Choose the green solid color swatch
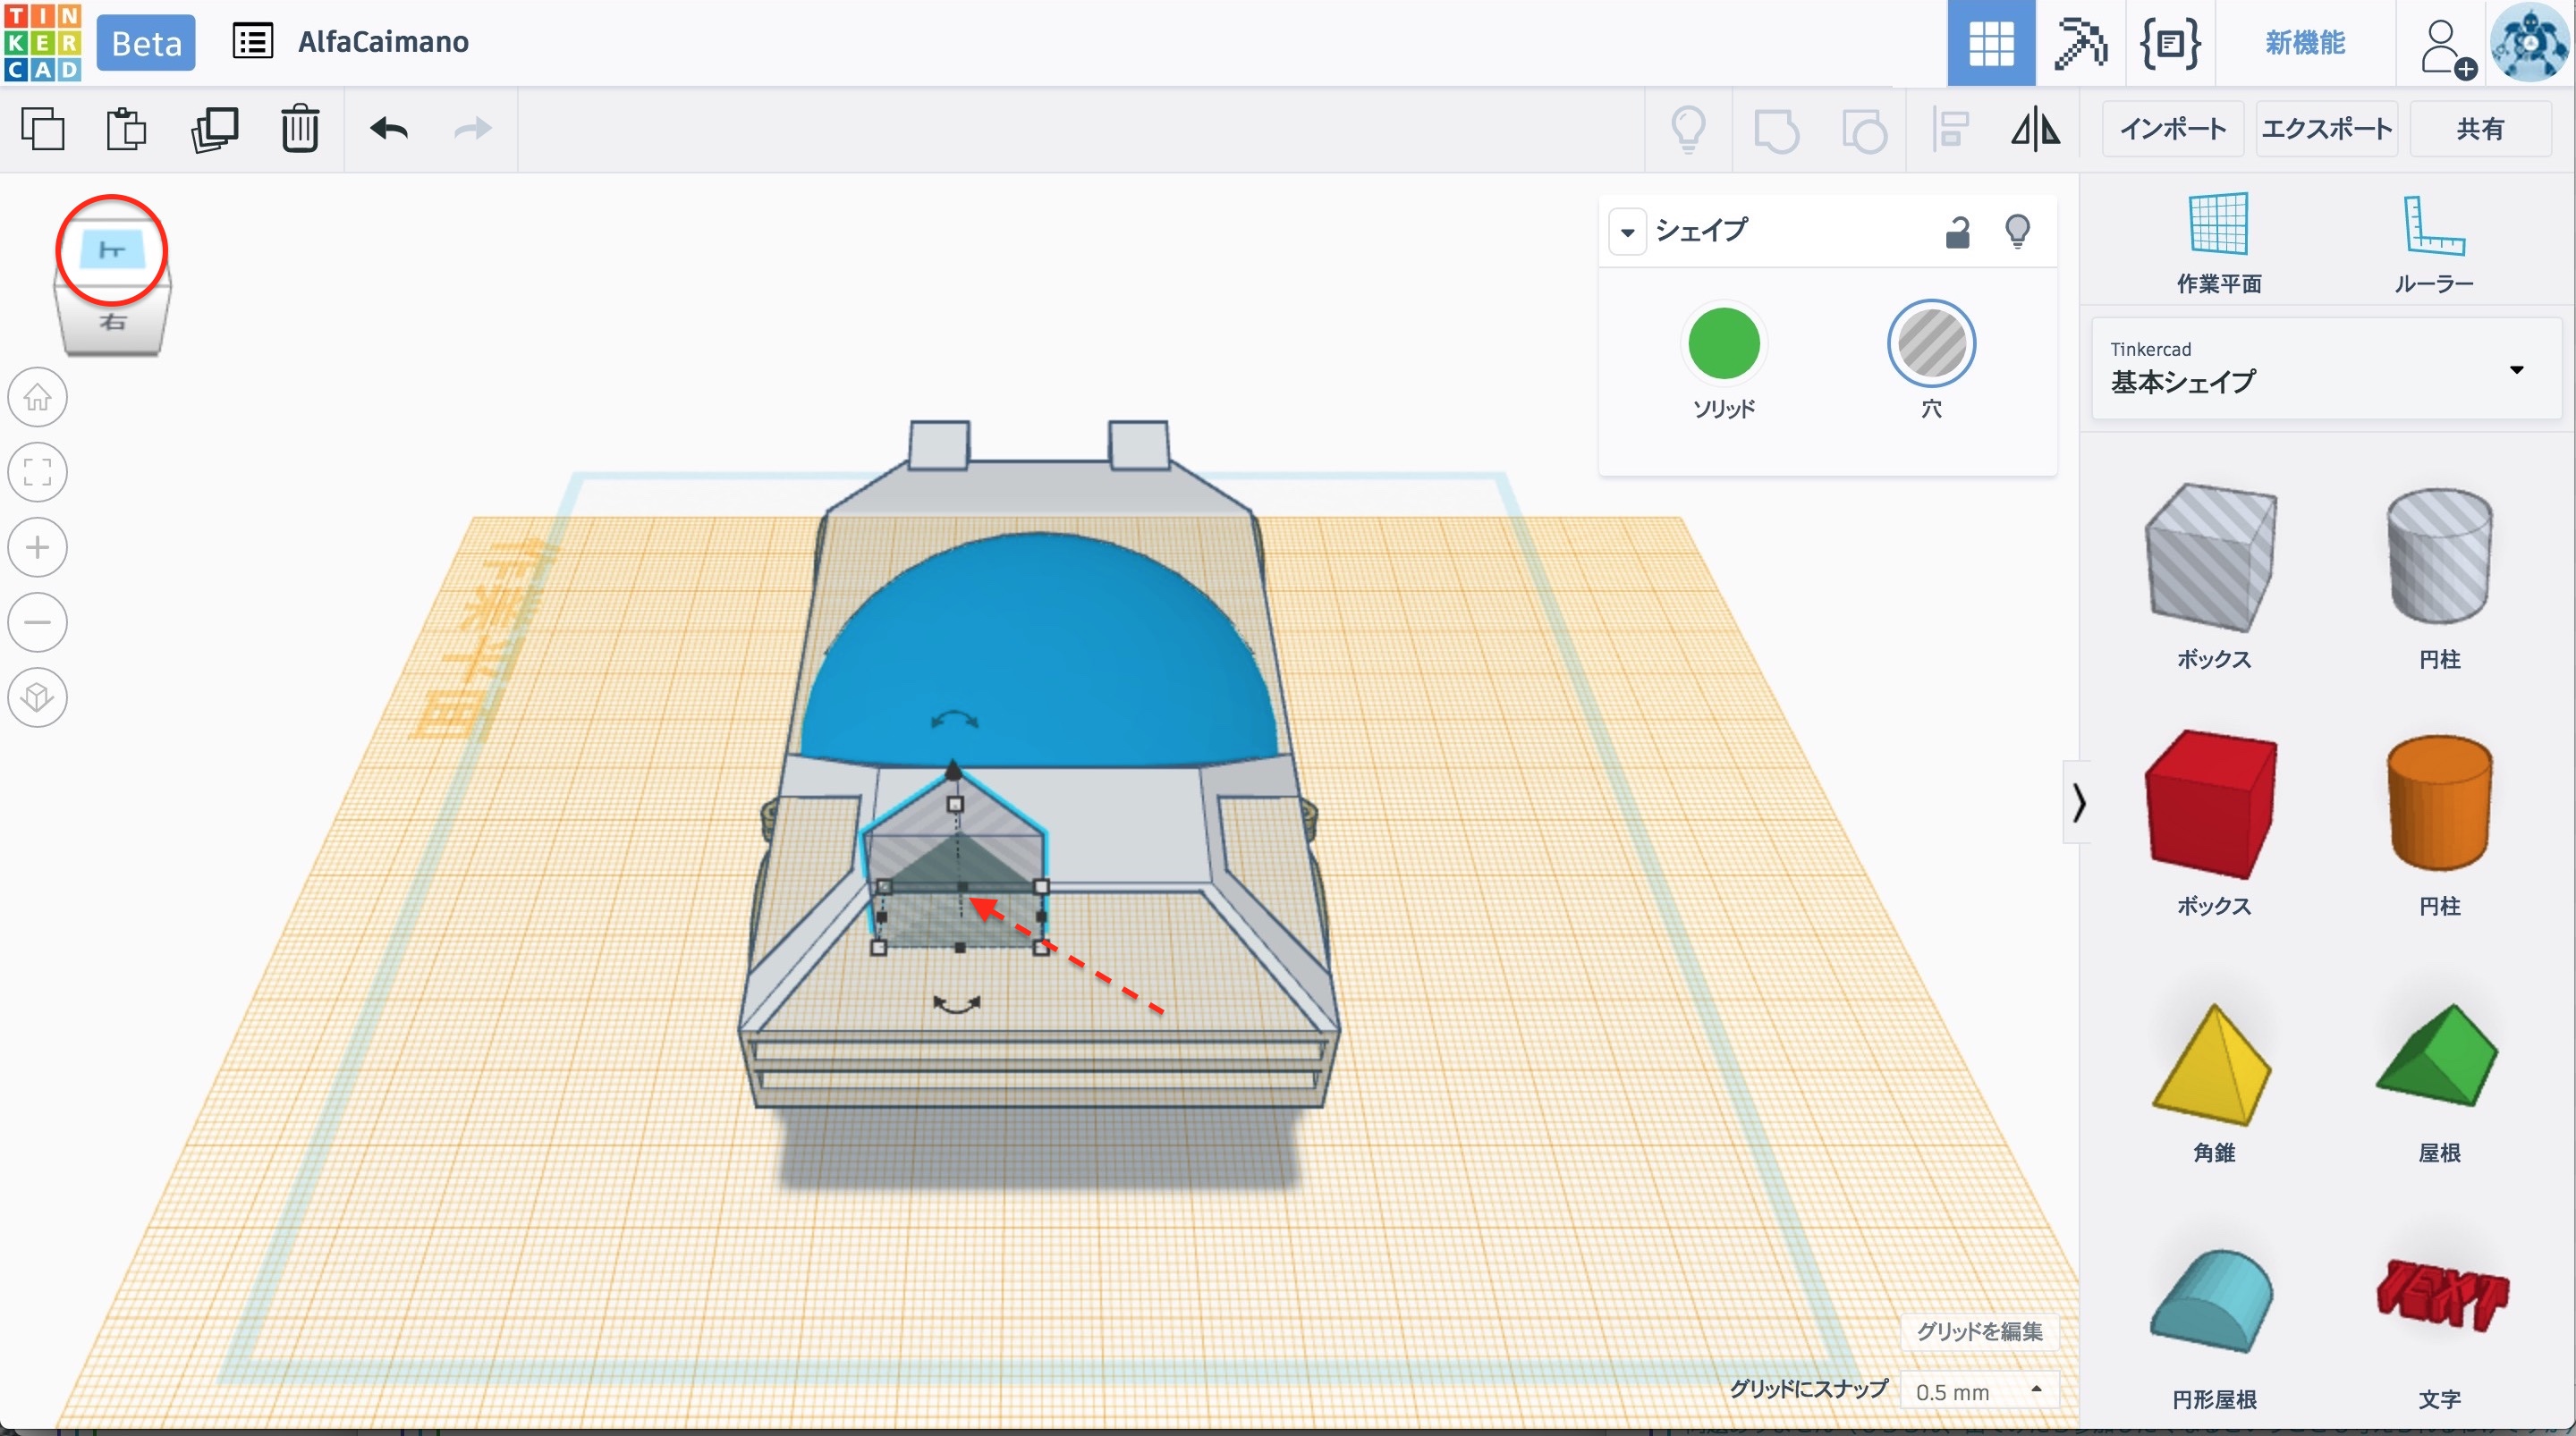This screenshot has height=1436, width=2576. point(1723,344)
